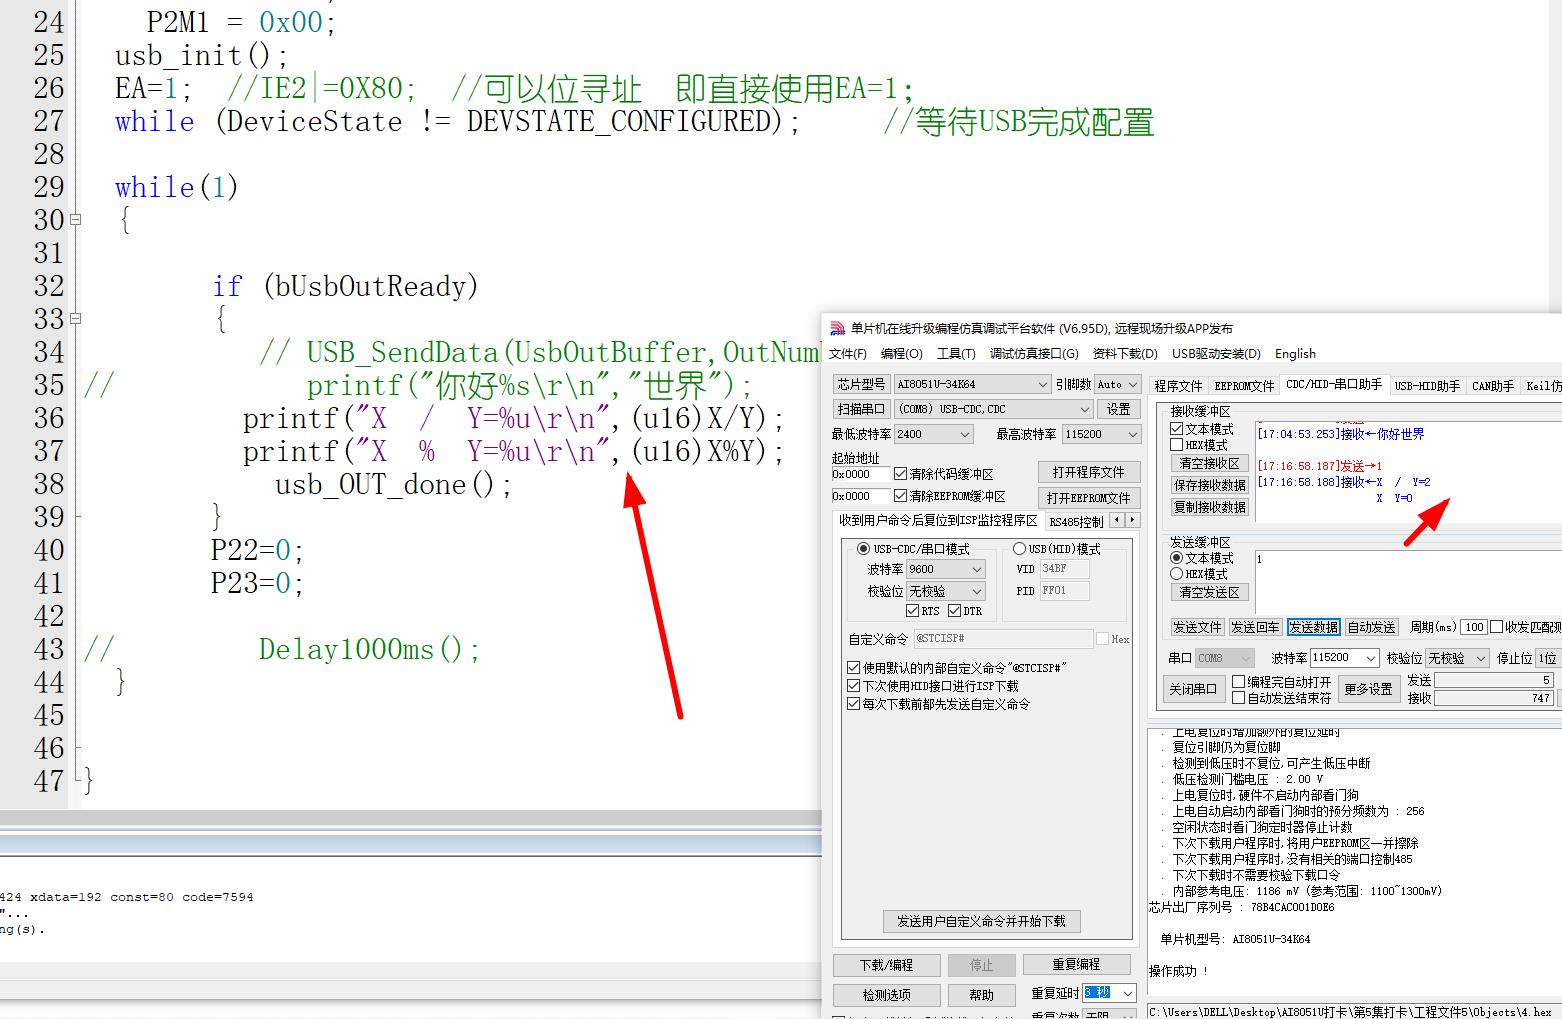
Task: Select USB(HID)模式 radio button
Action: (1019, 549)
